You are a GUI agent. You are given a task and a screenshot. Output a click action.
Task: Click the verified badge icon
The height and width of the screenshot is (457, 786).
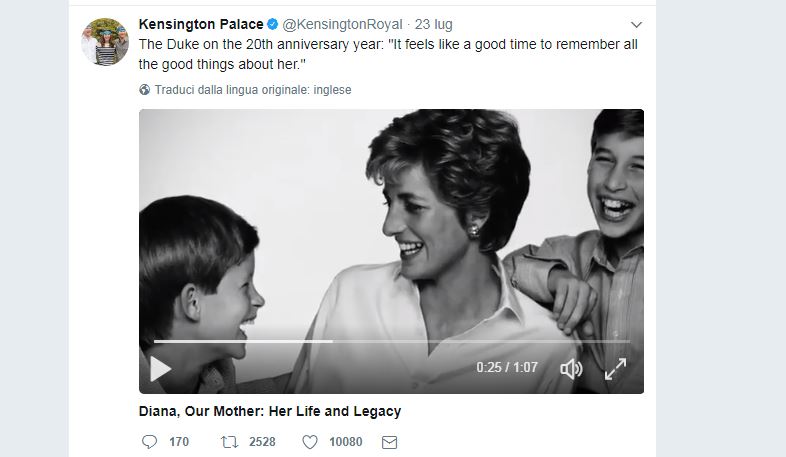(273, 24)
